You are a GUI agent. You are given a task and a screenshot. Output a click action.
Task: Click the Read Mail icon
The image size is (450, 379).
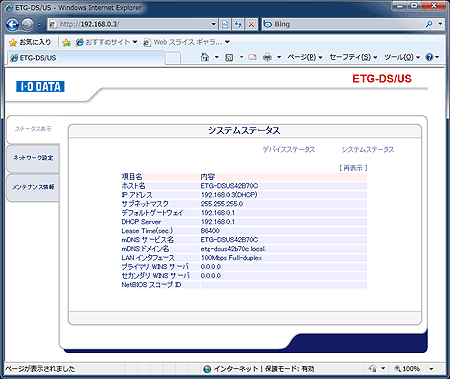253,57
